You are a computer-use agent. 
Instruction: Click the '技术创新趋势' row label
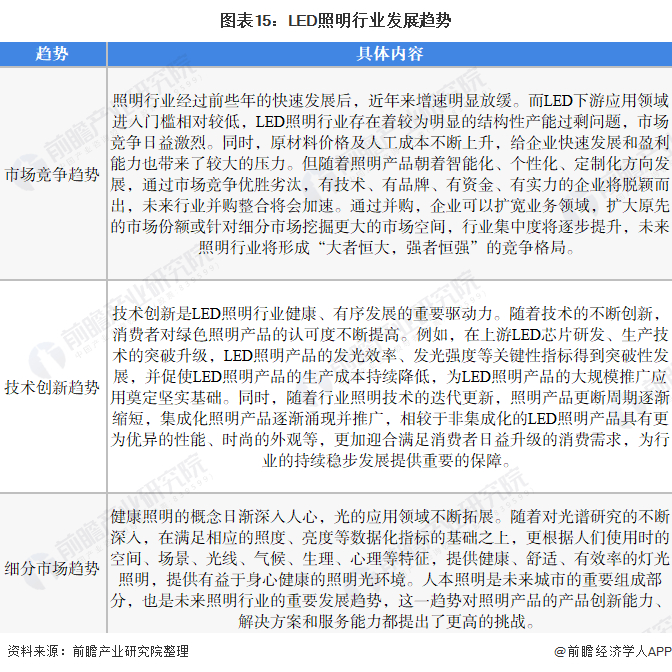(52, 387)
